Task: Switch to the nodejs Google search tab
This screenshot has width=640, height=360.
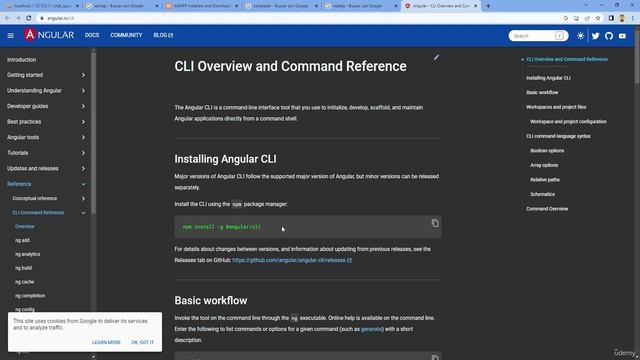Action: coord(361,6)
